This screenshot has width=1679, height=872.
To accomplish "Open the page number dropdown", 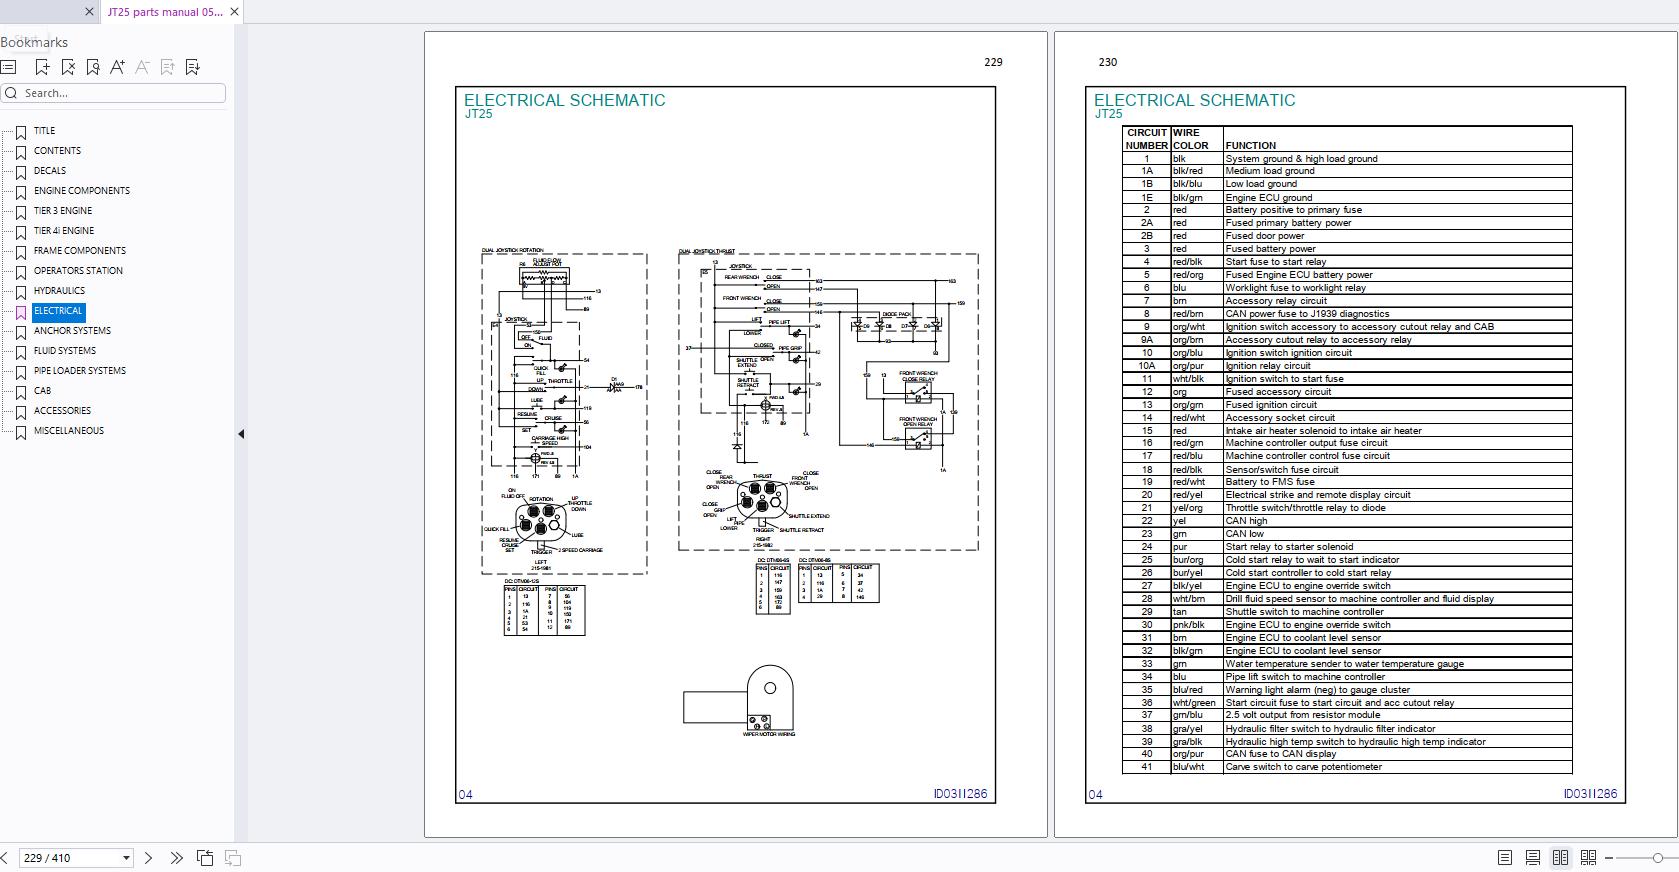I will coord(126,858).
